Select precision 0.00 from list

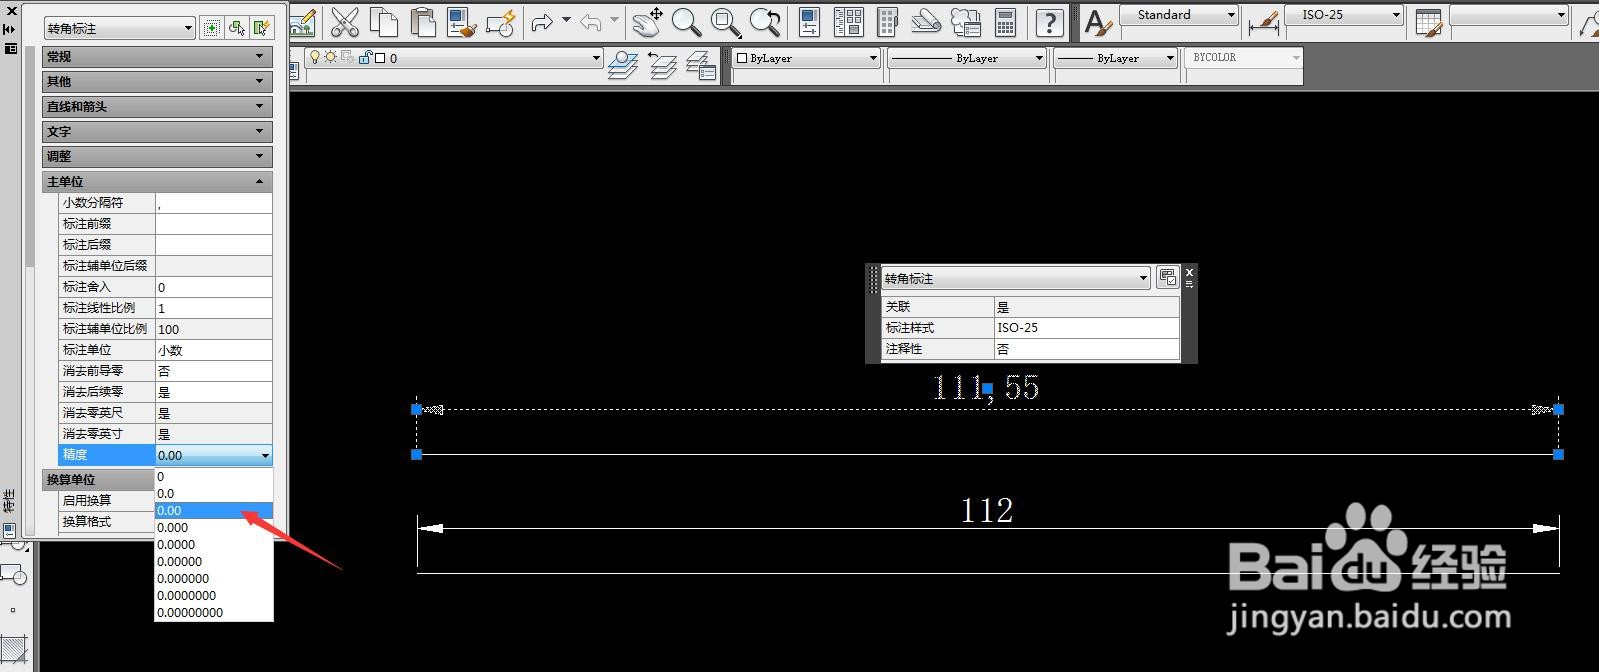(214, 510)
